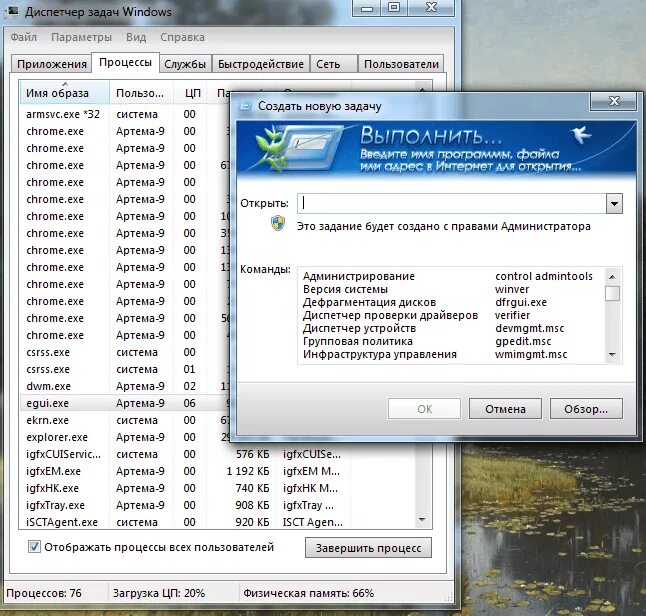
Task: Select the igfxEM.exe process row
Action: [218, 471]
